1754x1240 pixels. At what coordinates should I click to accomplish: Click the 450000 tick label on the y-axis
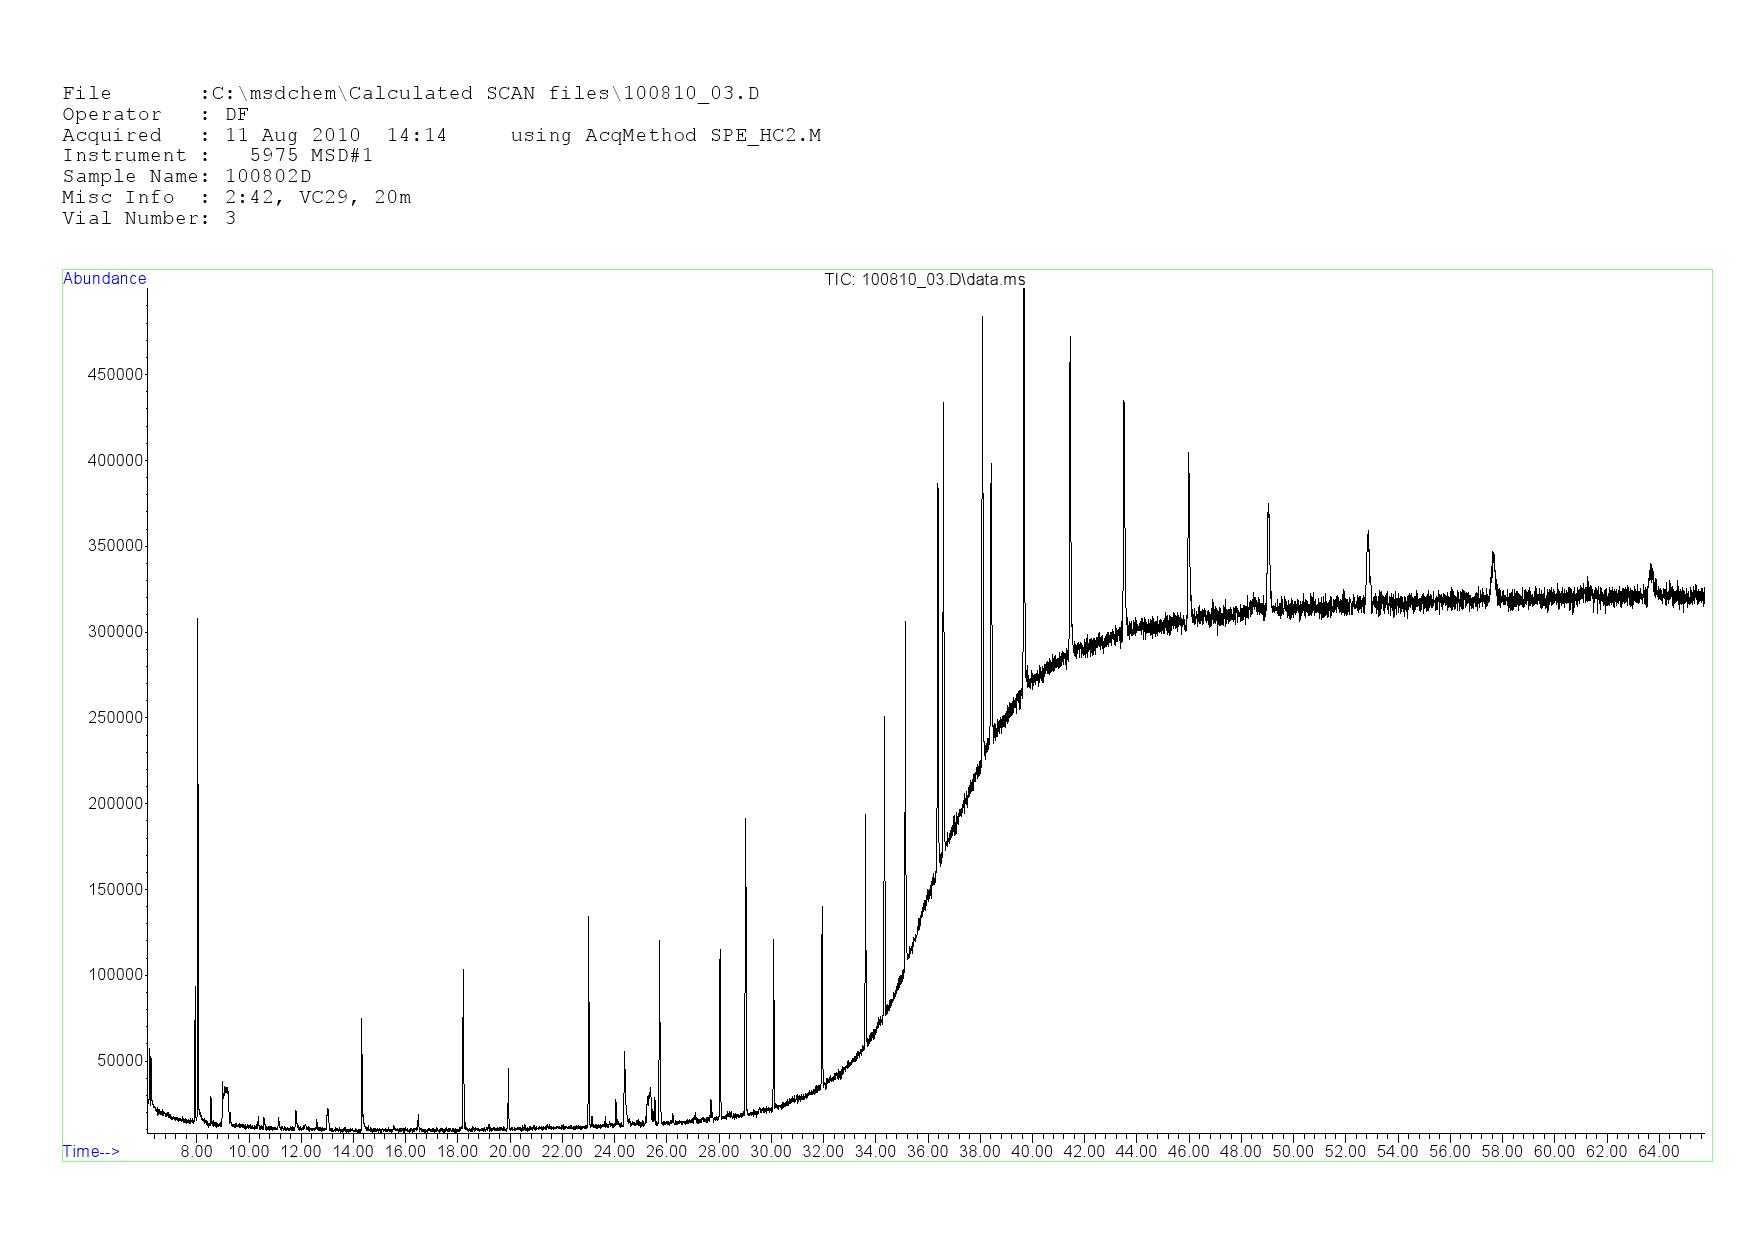pos(116,375)
